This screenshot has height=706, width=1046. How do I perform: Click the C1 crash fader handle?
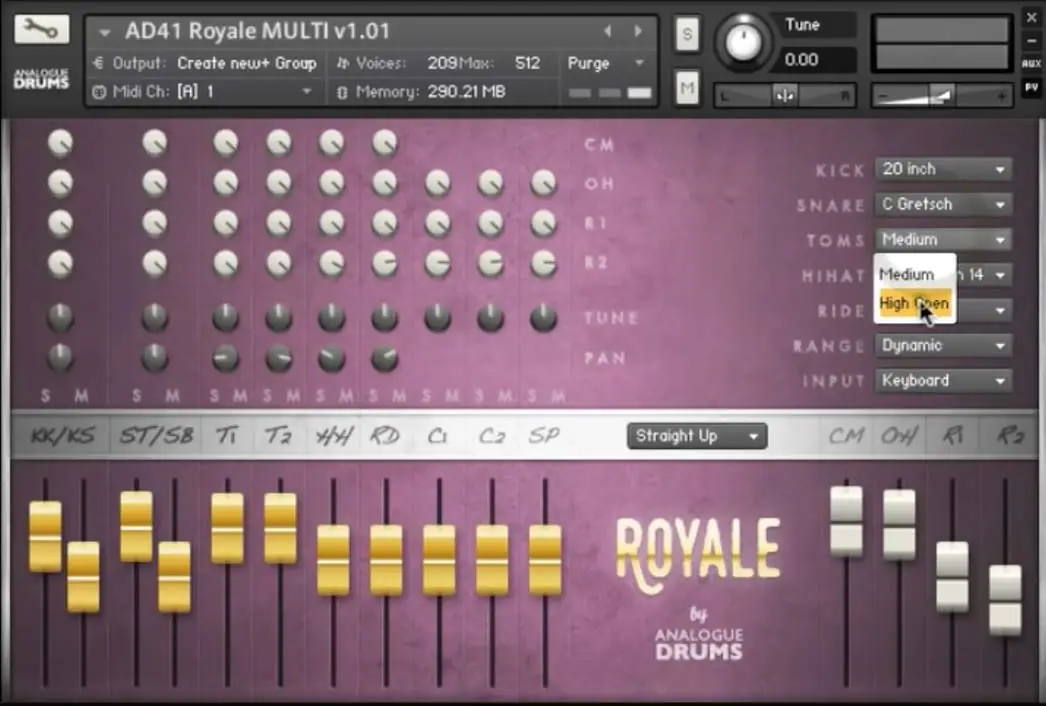439,560
